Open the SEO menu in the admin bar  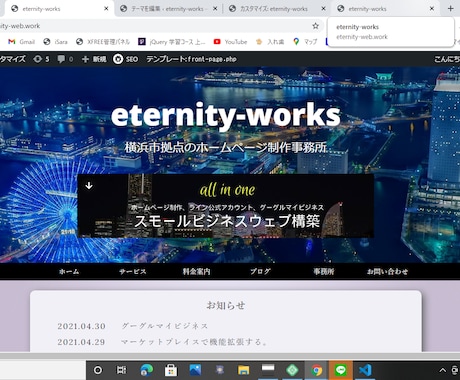click(x=125, y=59)
